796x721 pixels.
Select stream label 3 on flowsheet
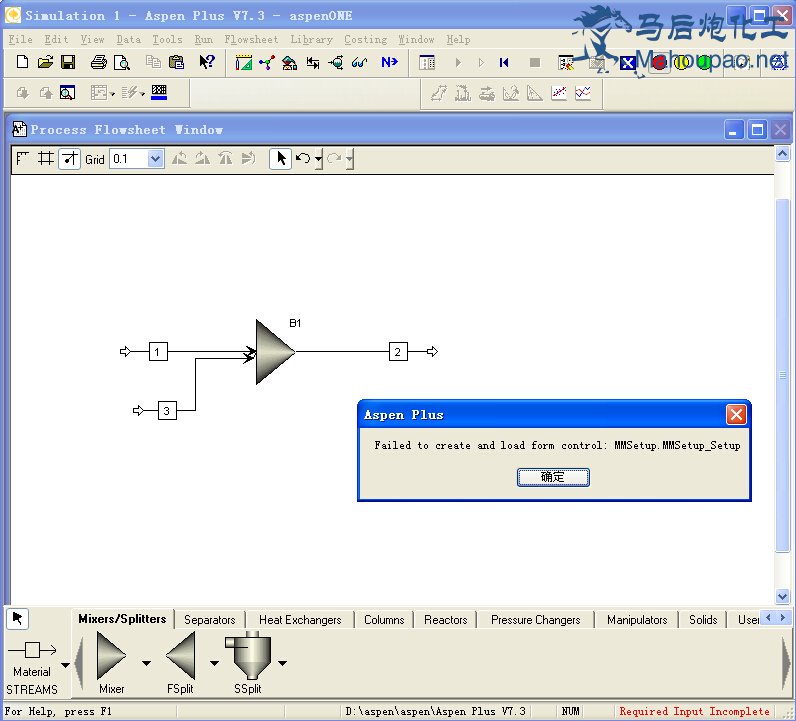(167, 410)
